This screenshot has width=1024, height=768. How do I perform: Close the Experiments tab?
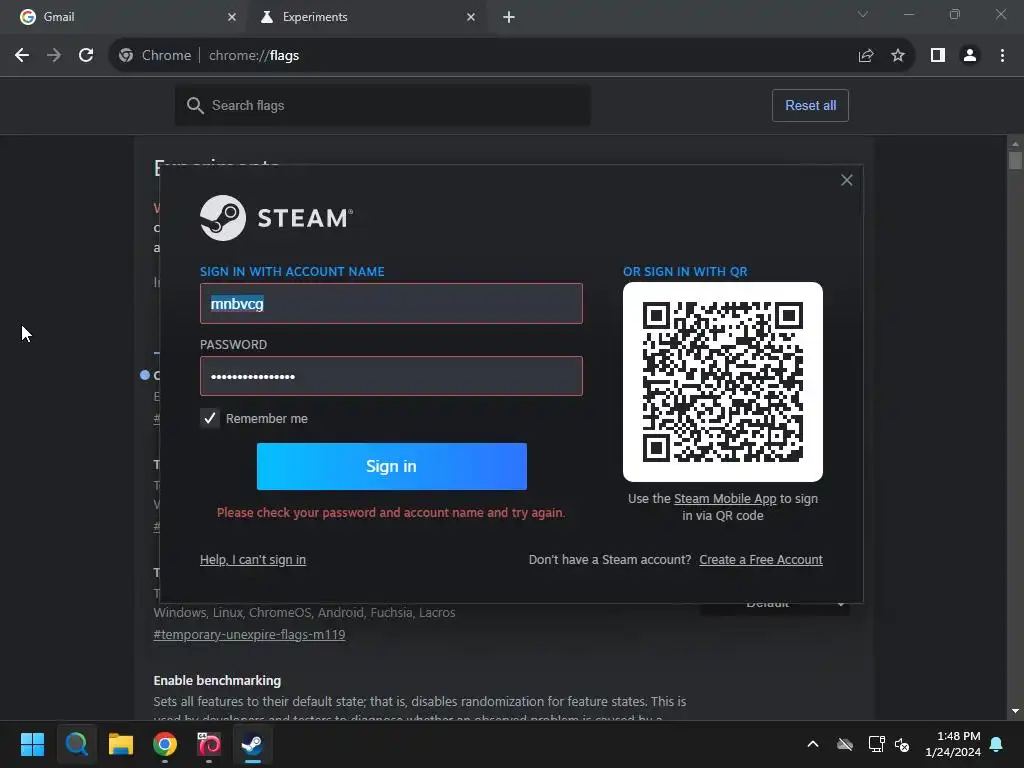point(471,17)
